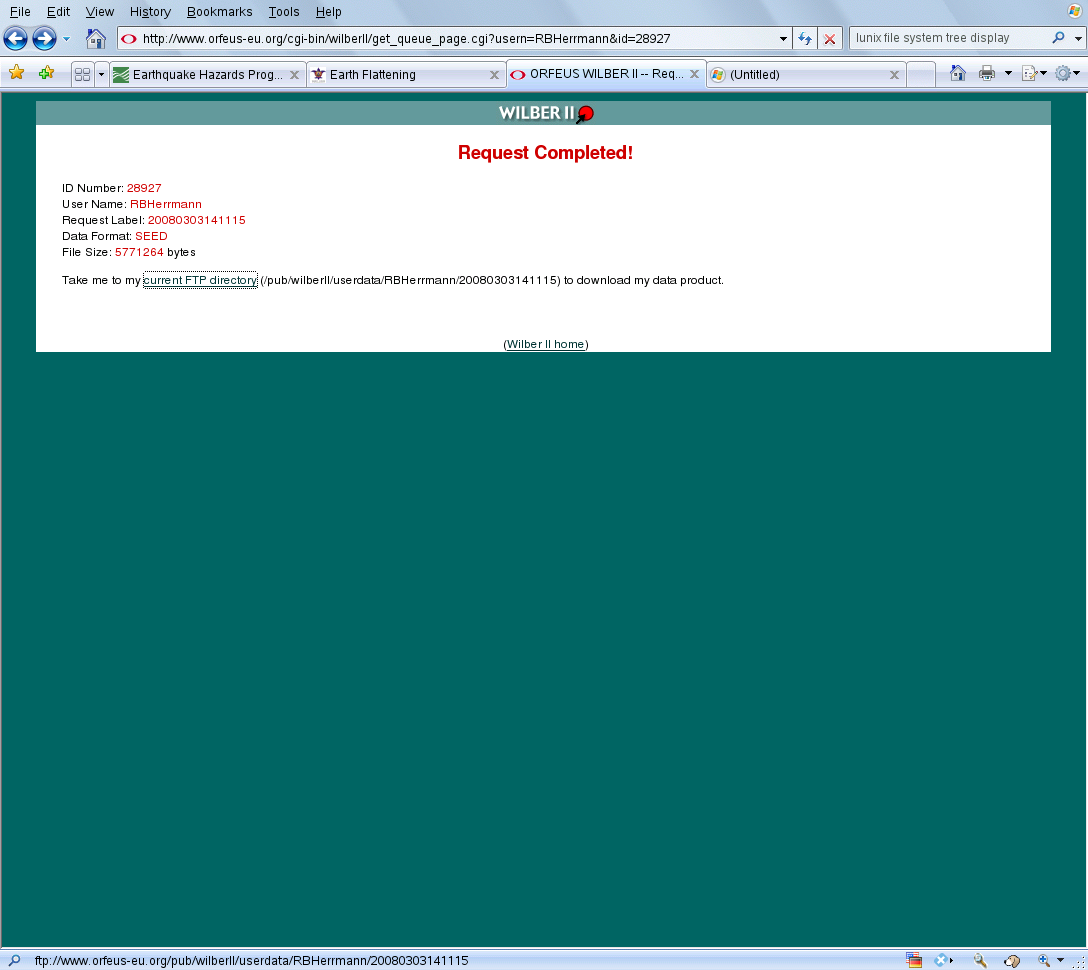Viewport: 1088px width, 970px height.
Task: Click the zoom level magnifier with plus
Action: click(x=1044, y=960)
